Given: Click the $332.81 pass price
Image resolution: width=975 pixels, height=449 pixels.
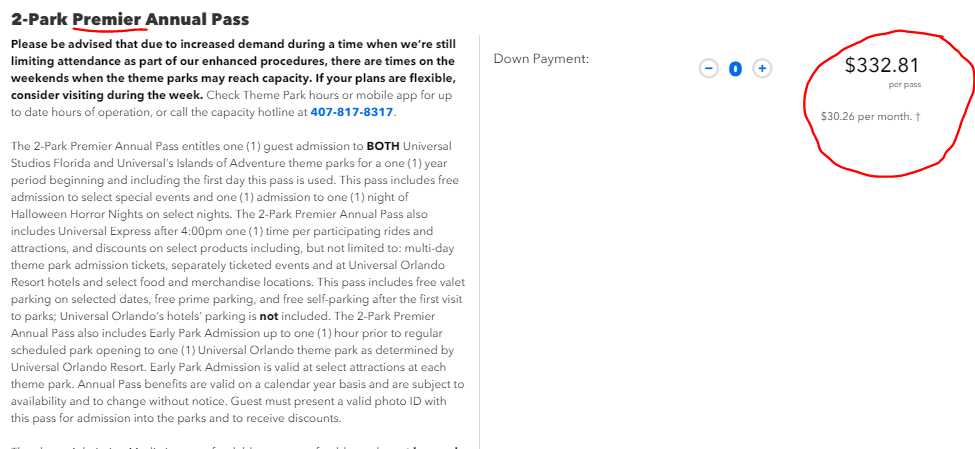Looking at the screenshot, I should point(881,65).
